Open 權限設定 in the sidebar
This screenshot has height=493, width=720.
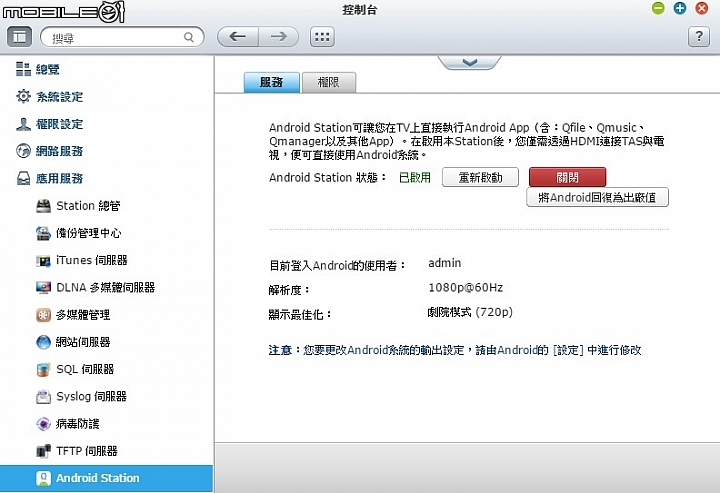59,124
